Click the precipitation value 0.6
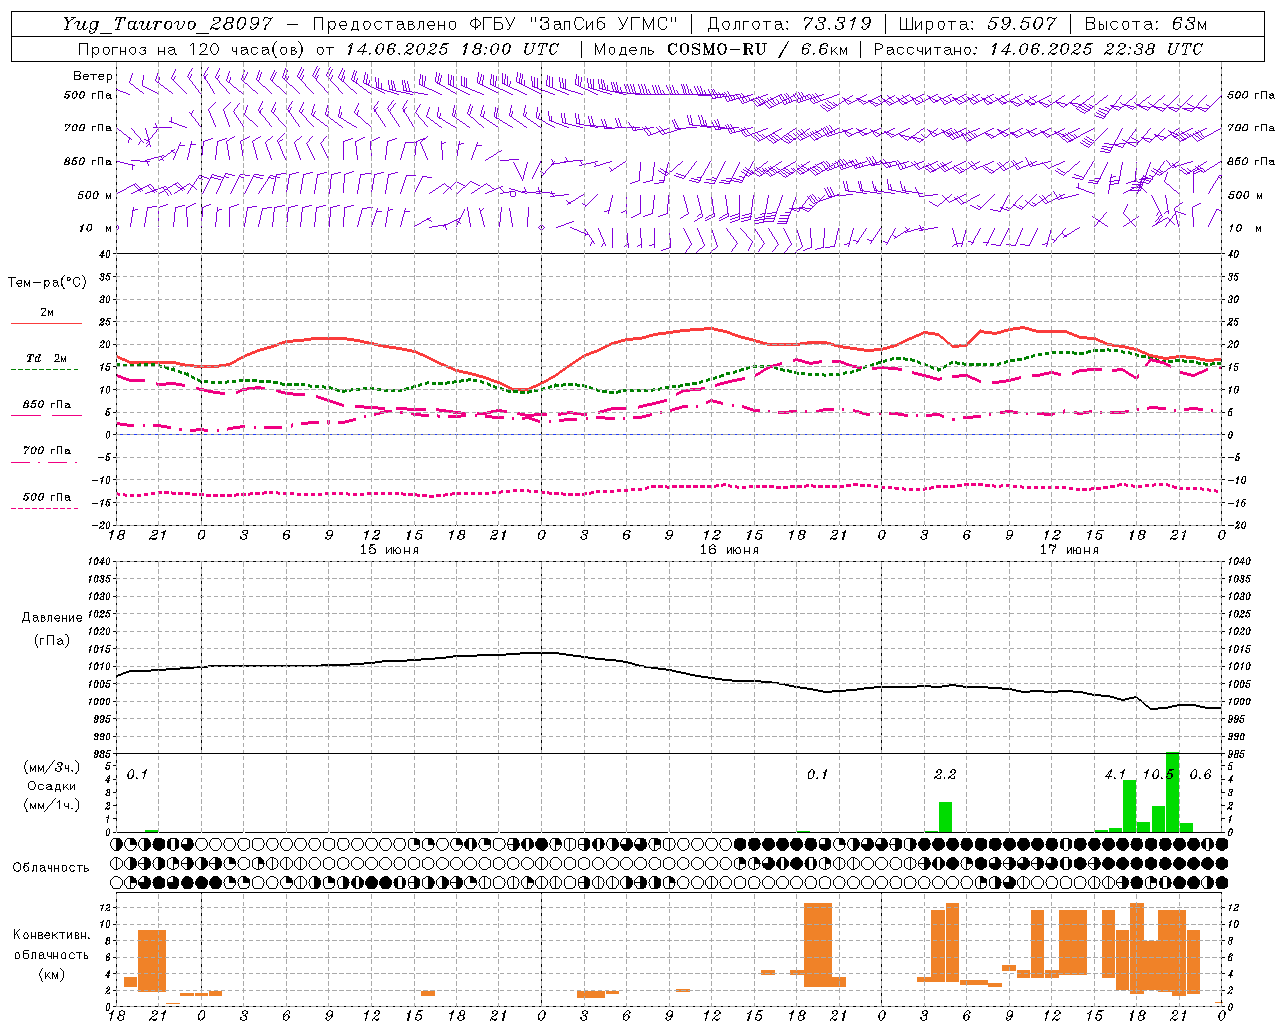This screenshot has width=1280, height=1024. (1201, 775)
